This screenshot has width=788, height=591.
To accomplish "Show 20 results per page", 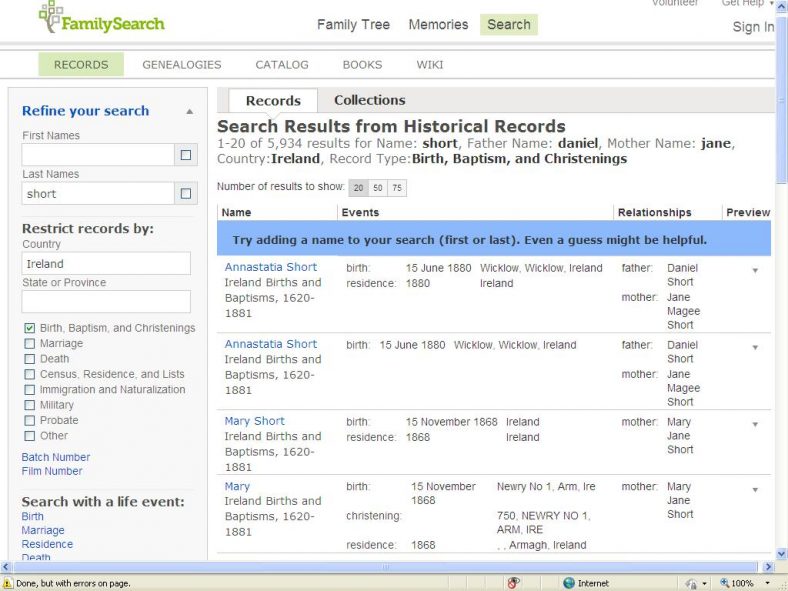I will [x=358, y=188].
